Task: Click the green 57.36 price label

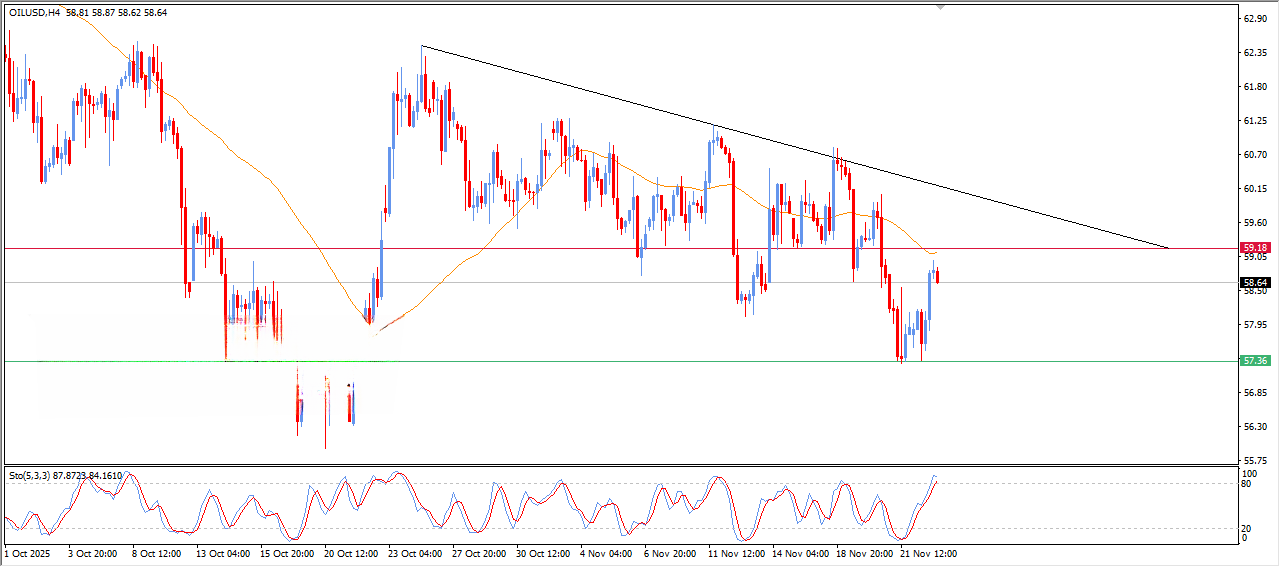Action: (1254, 361)
